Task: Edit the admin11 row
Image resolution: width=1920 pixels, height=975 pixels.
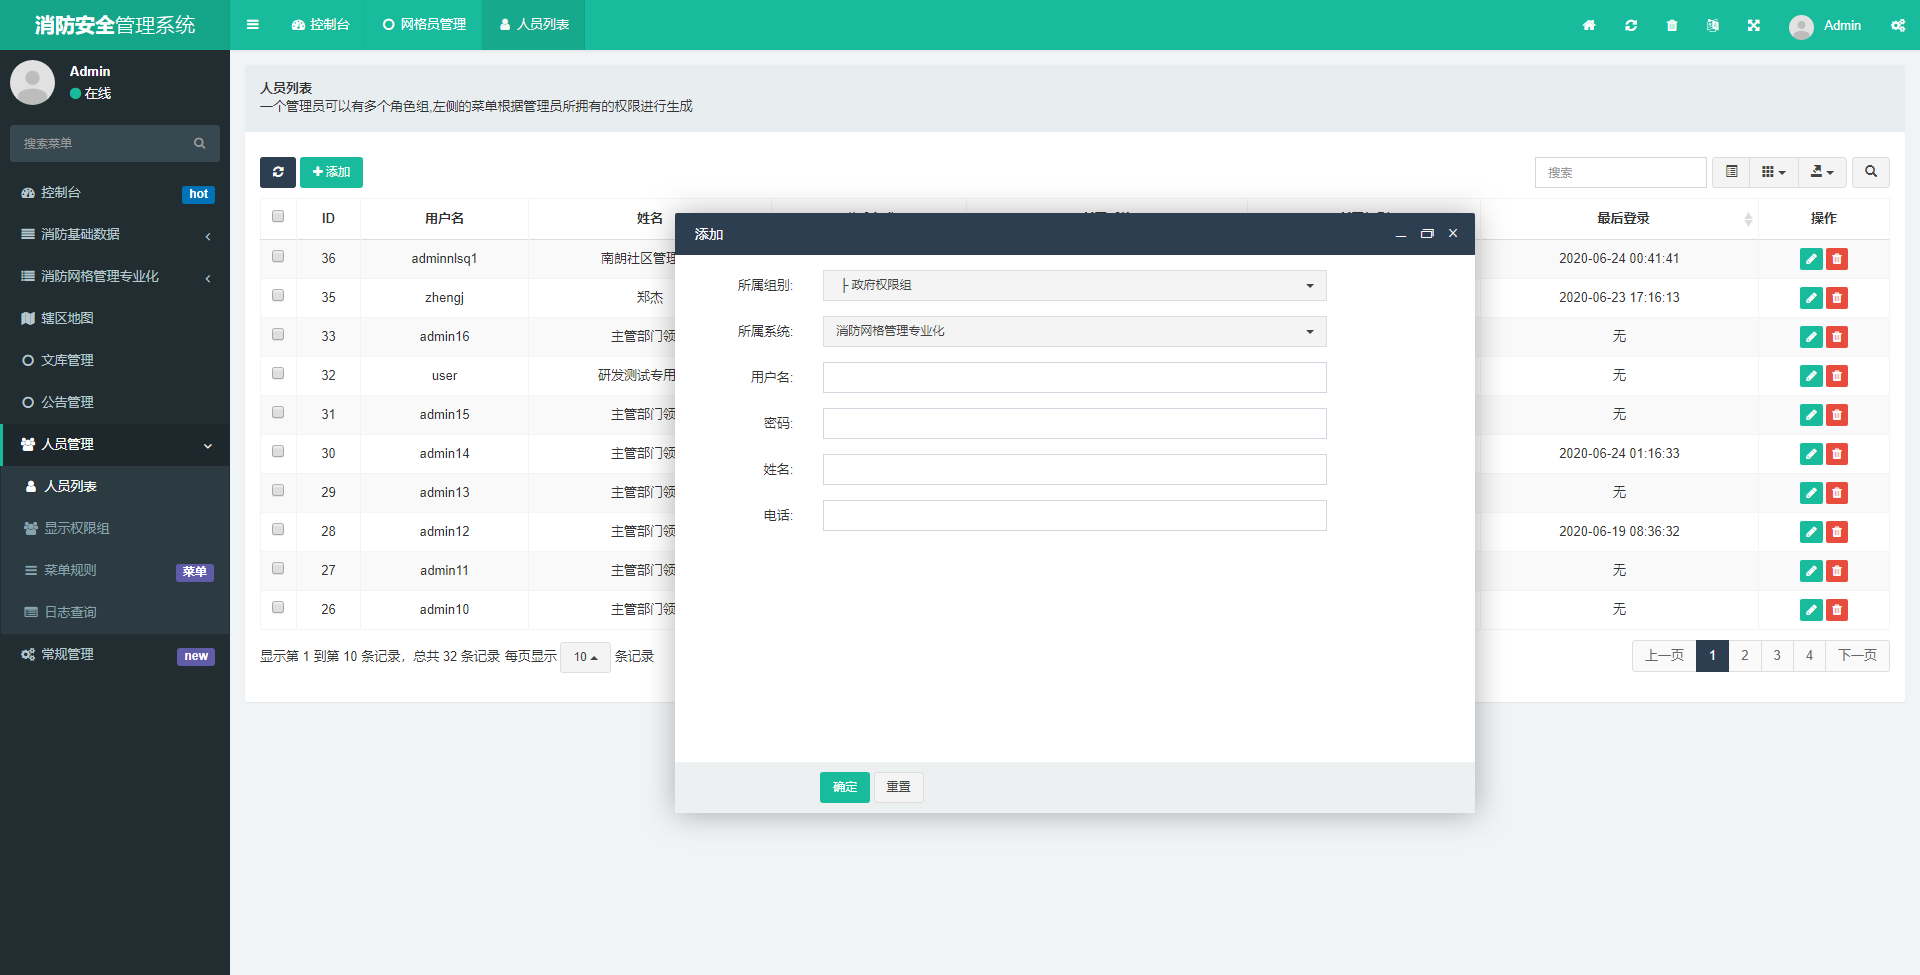Action: coord(1811,571)
